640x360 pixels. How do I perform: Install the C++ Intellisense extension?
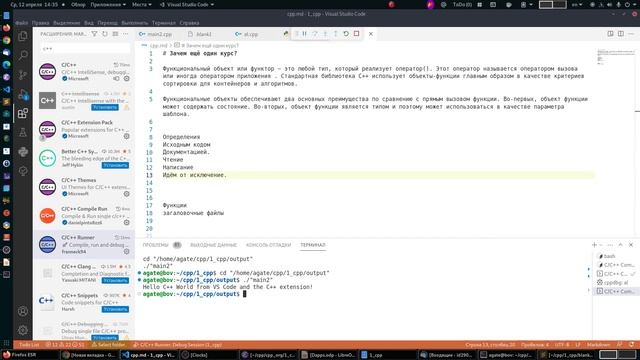105,107
